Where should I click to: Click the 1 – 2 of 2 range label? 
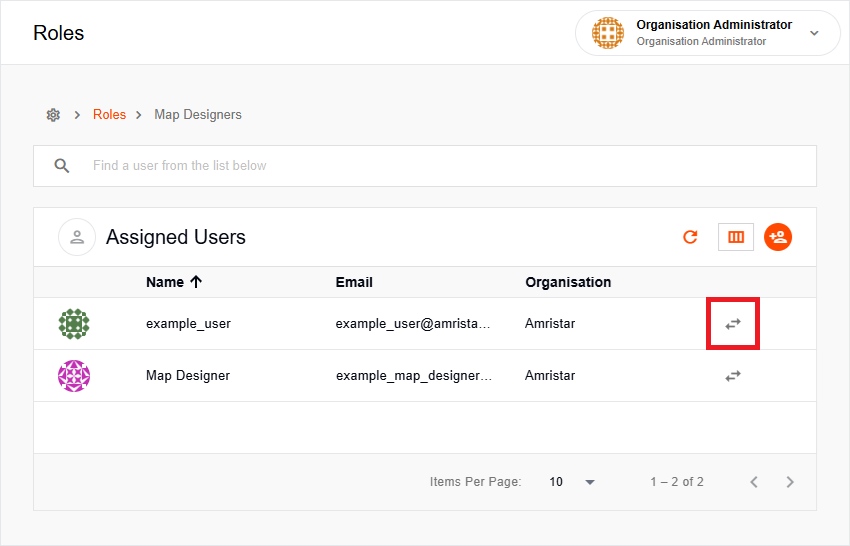click(677, 482)
